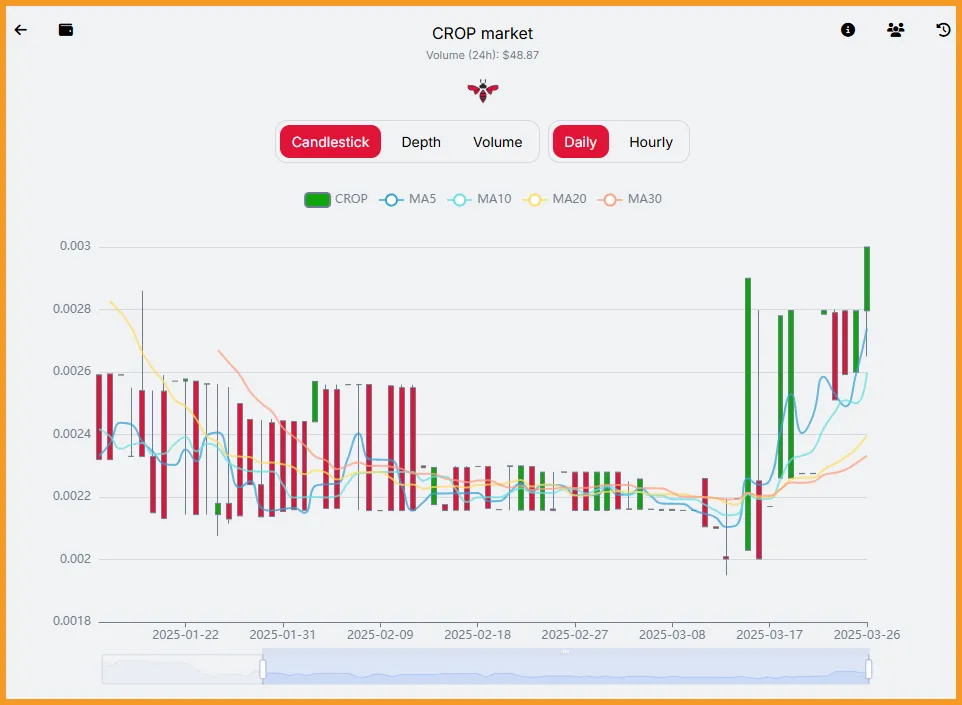Click the tall green candle reaching 0.003
This screenshot has height=705, width=962.
[x=867, y=279]
